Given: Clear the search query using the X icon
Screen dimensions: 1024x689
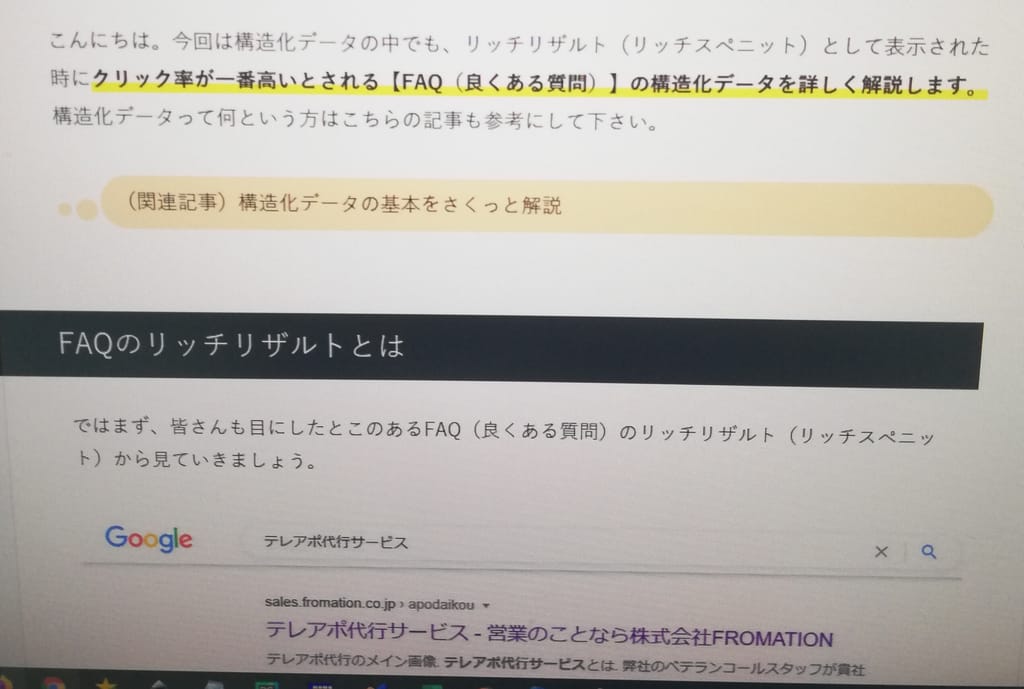Looking at the screenshot, I should click(882, 551).
